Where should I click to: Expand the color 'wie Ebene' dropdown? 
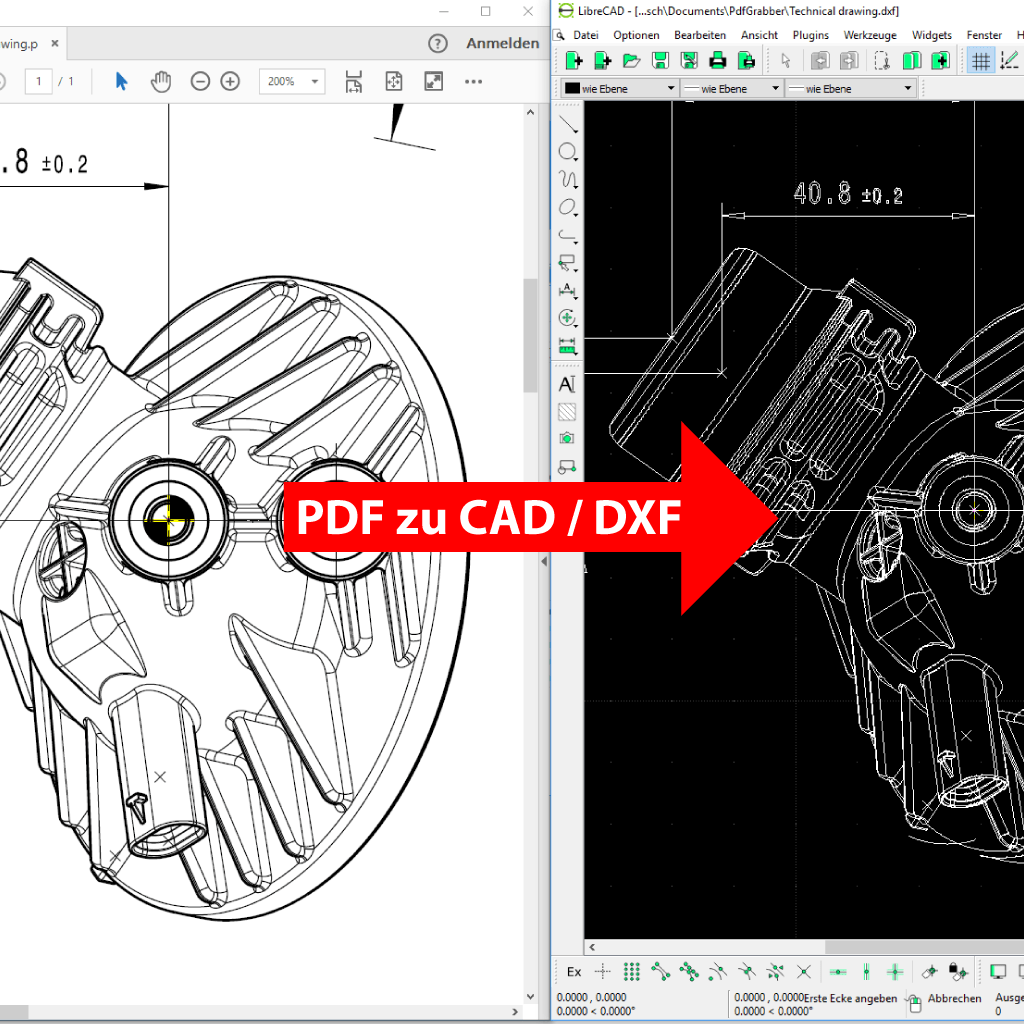tap(620, 88)
